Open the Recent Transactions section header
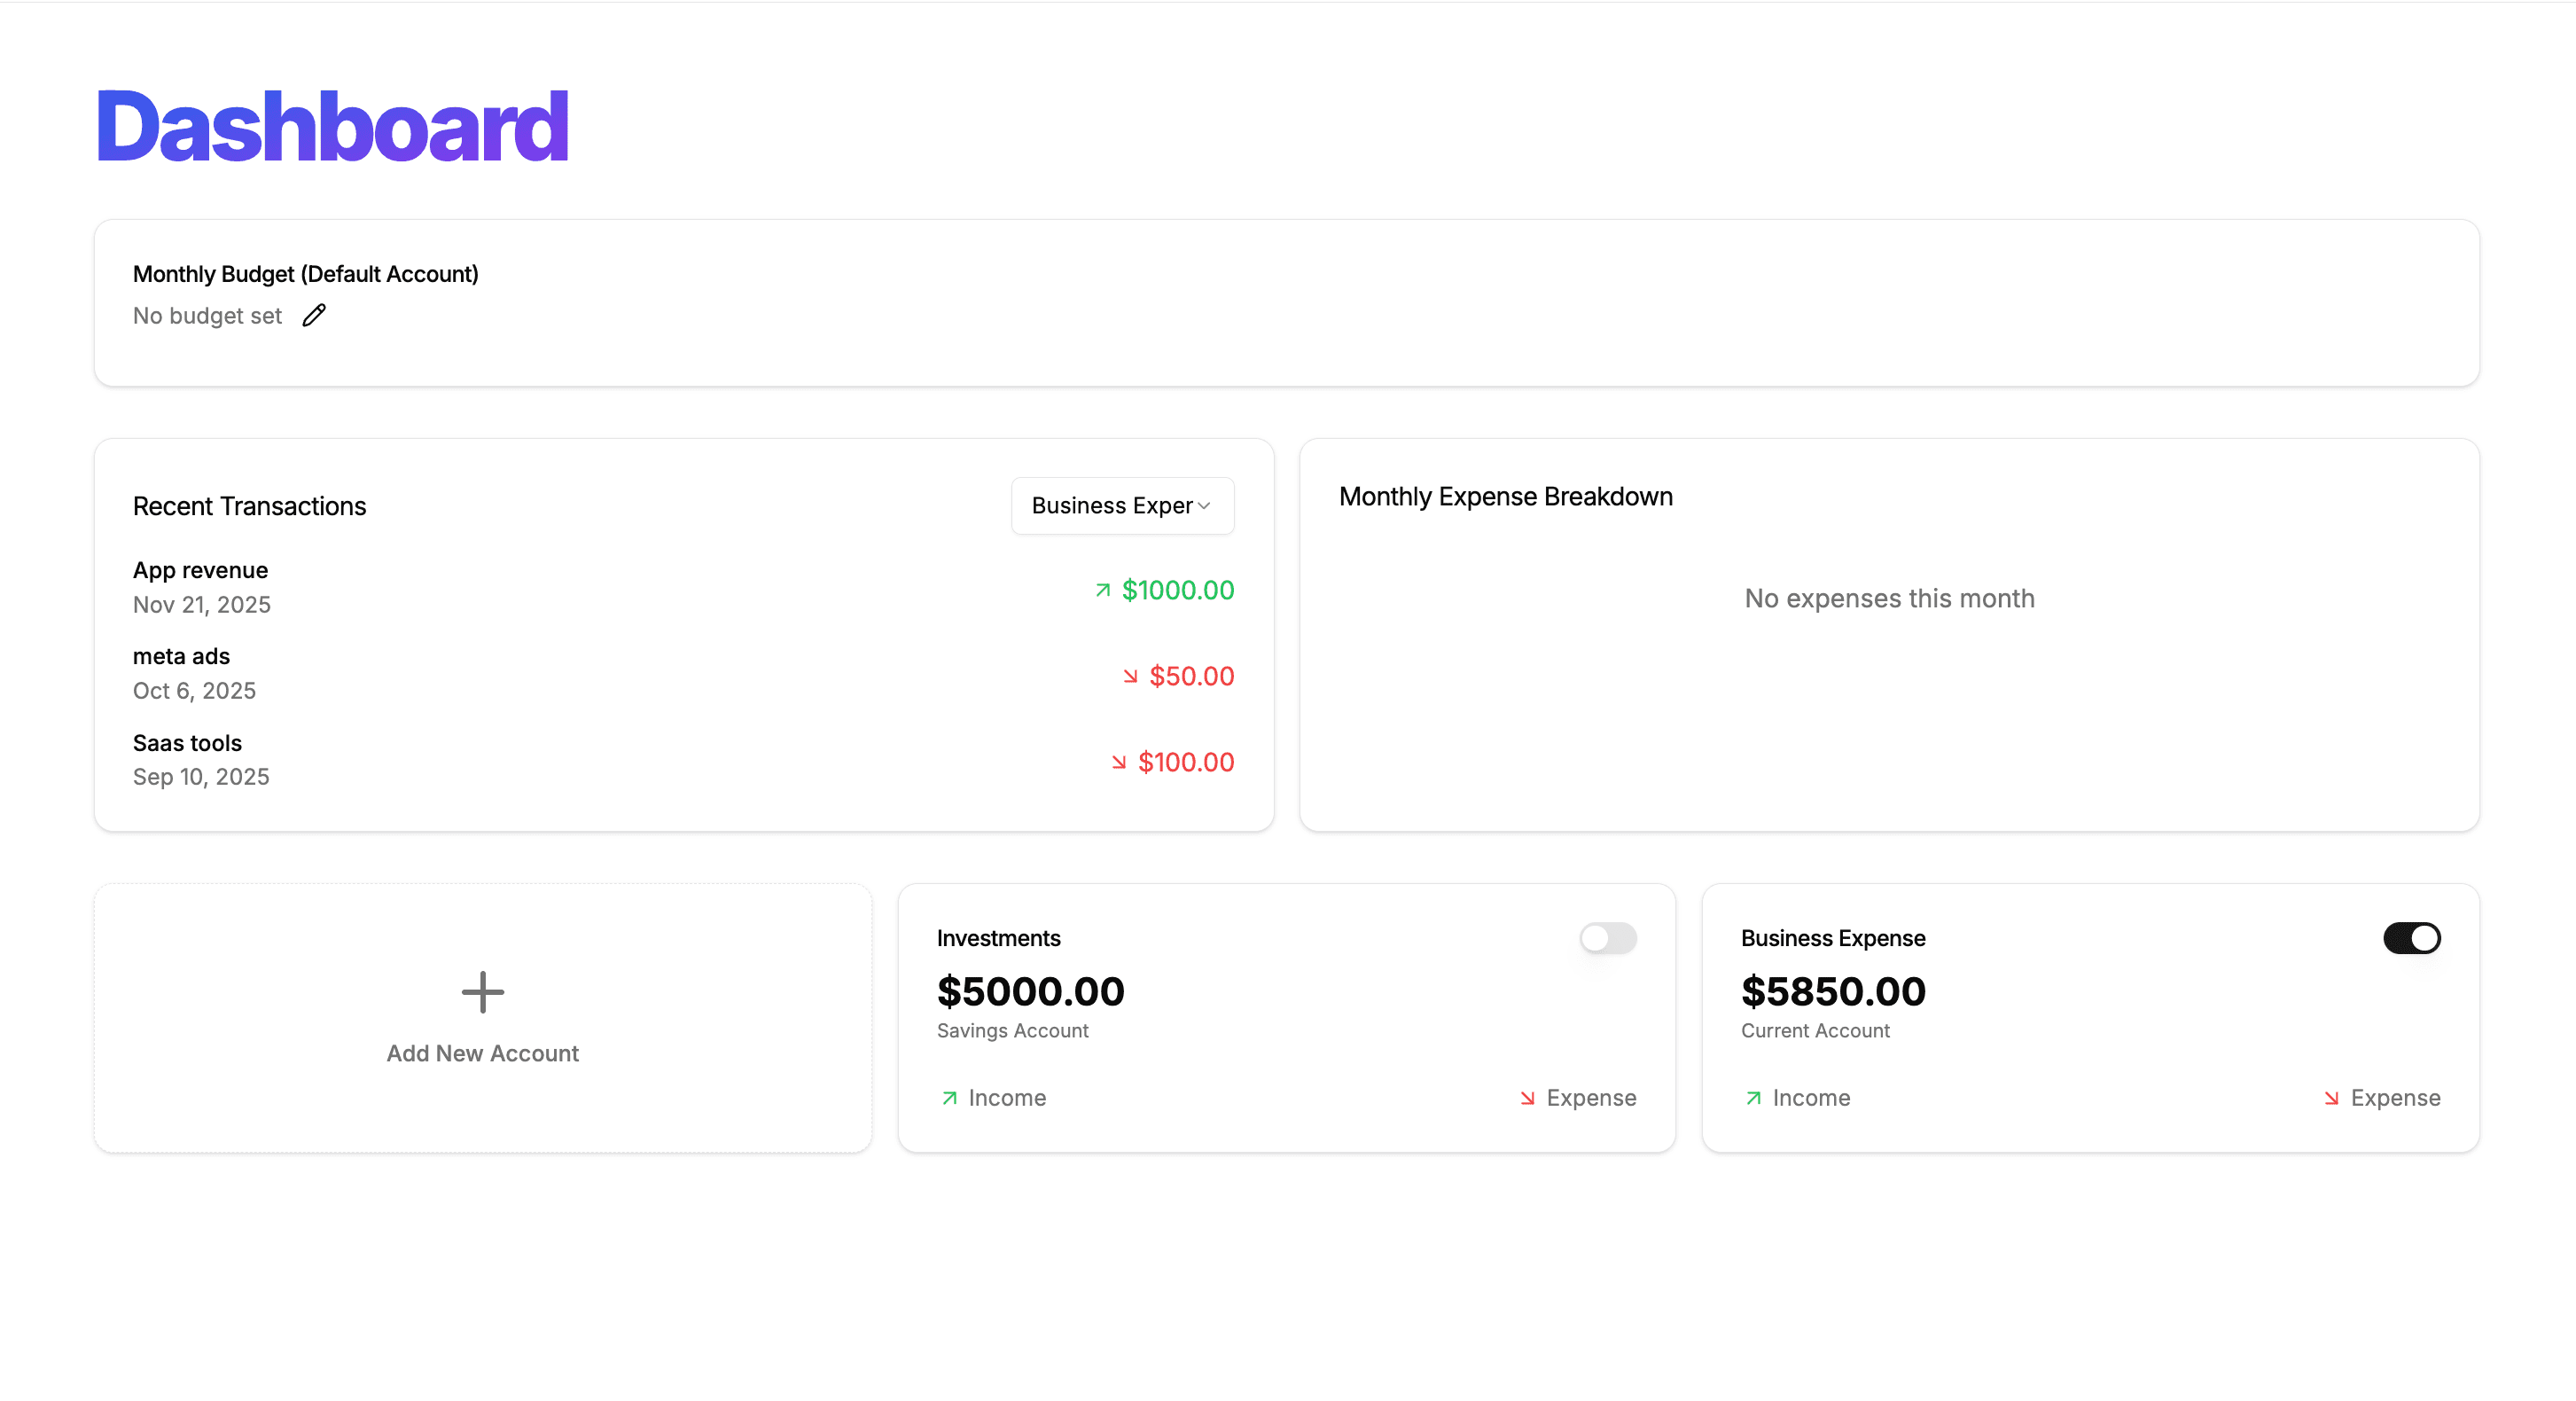2576x1401 pixels. tap(249, 506)
